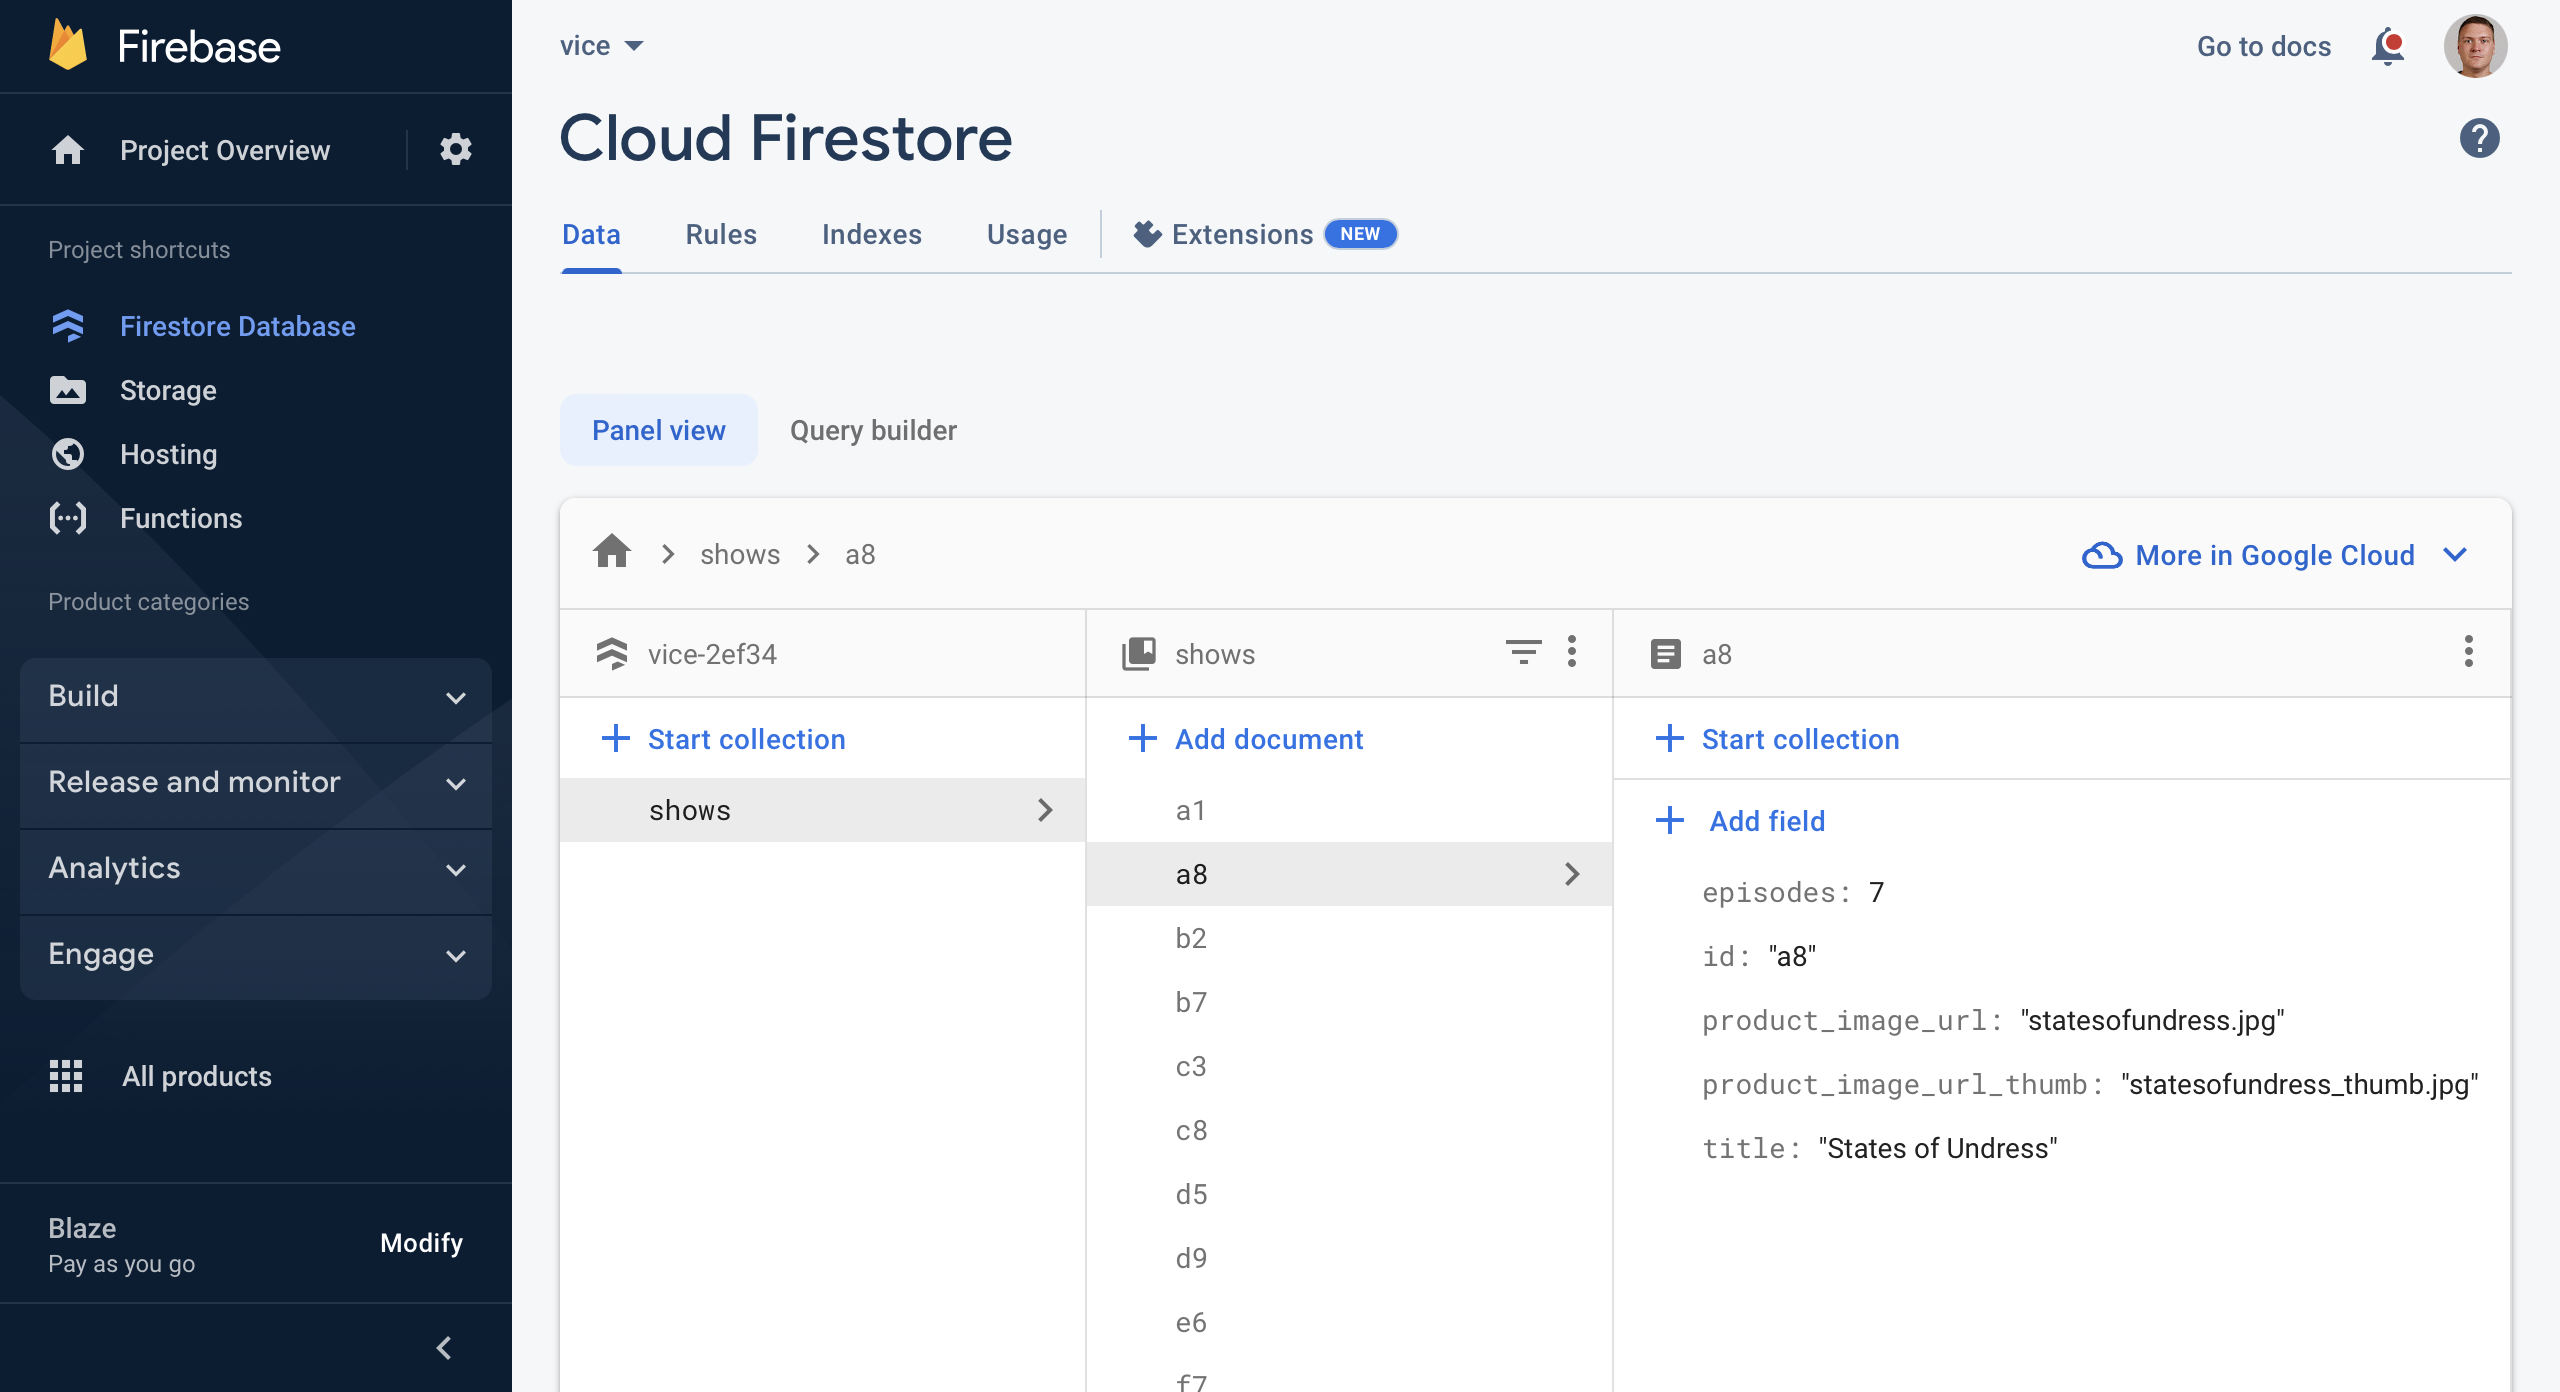The width and height of the screenshot is (2560, 1392).
Task: Open the vice project dropdown
Action: coord(601,46)
